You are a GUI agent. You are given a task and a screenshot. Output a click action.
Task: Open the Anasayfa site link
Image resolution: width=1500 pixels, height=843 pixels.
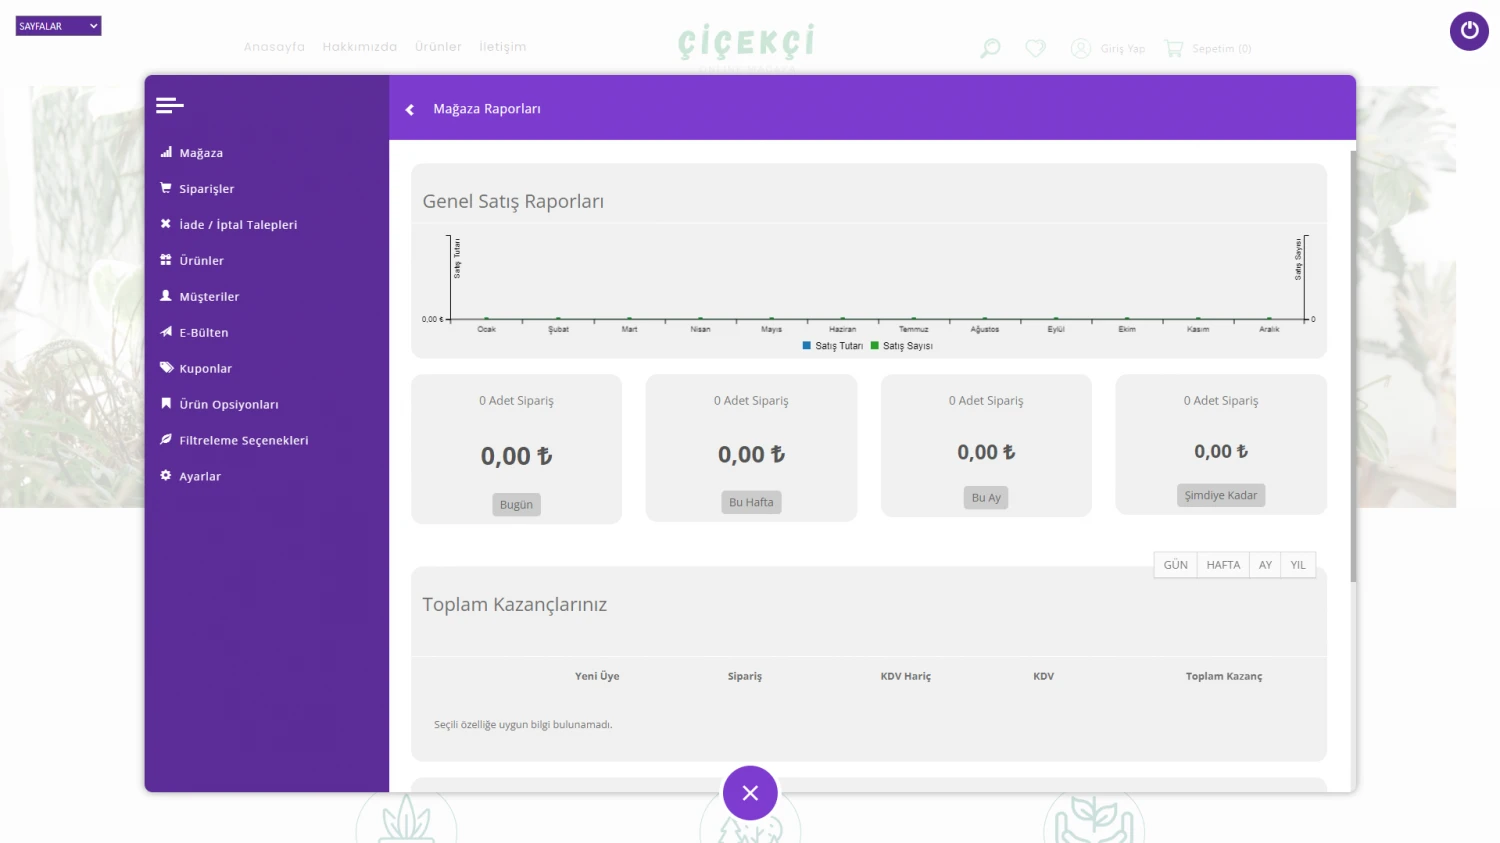click(274, 47)
